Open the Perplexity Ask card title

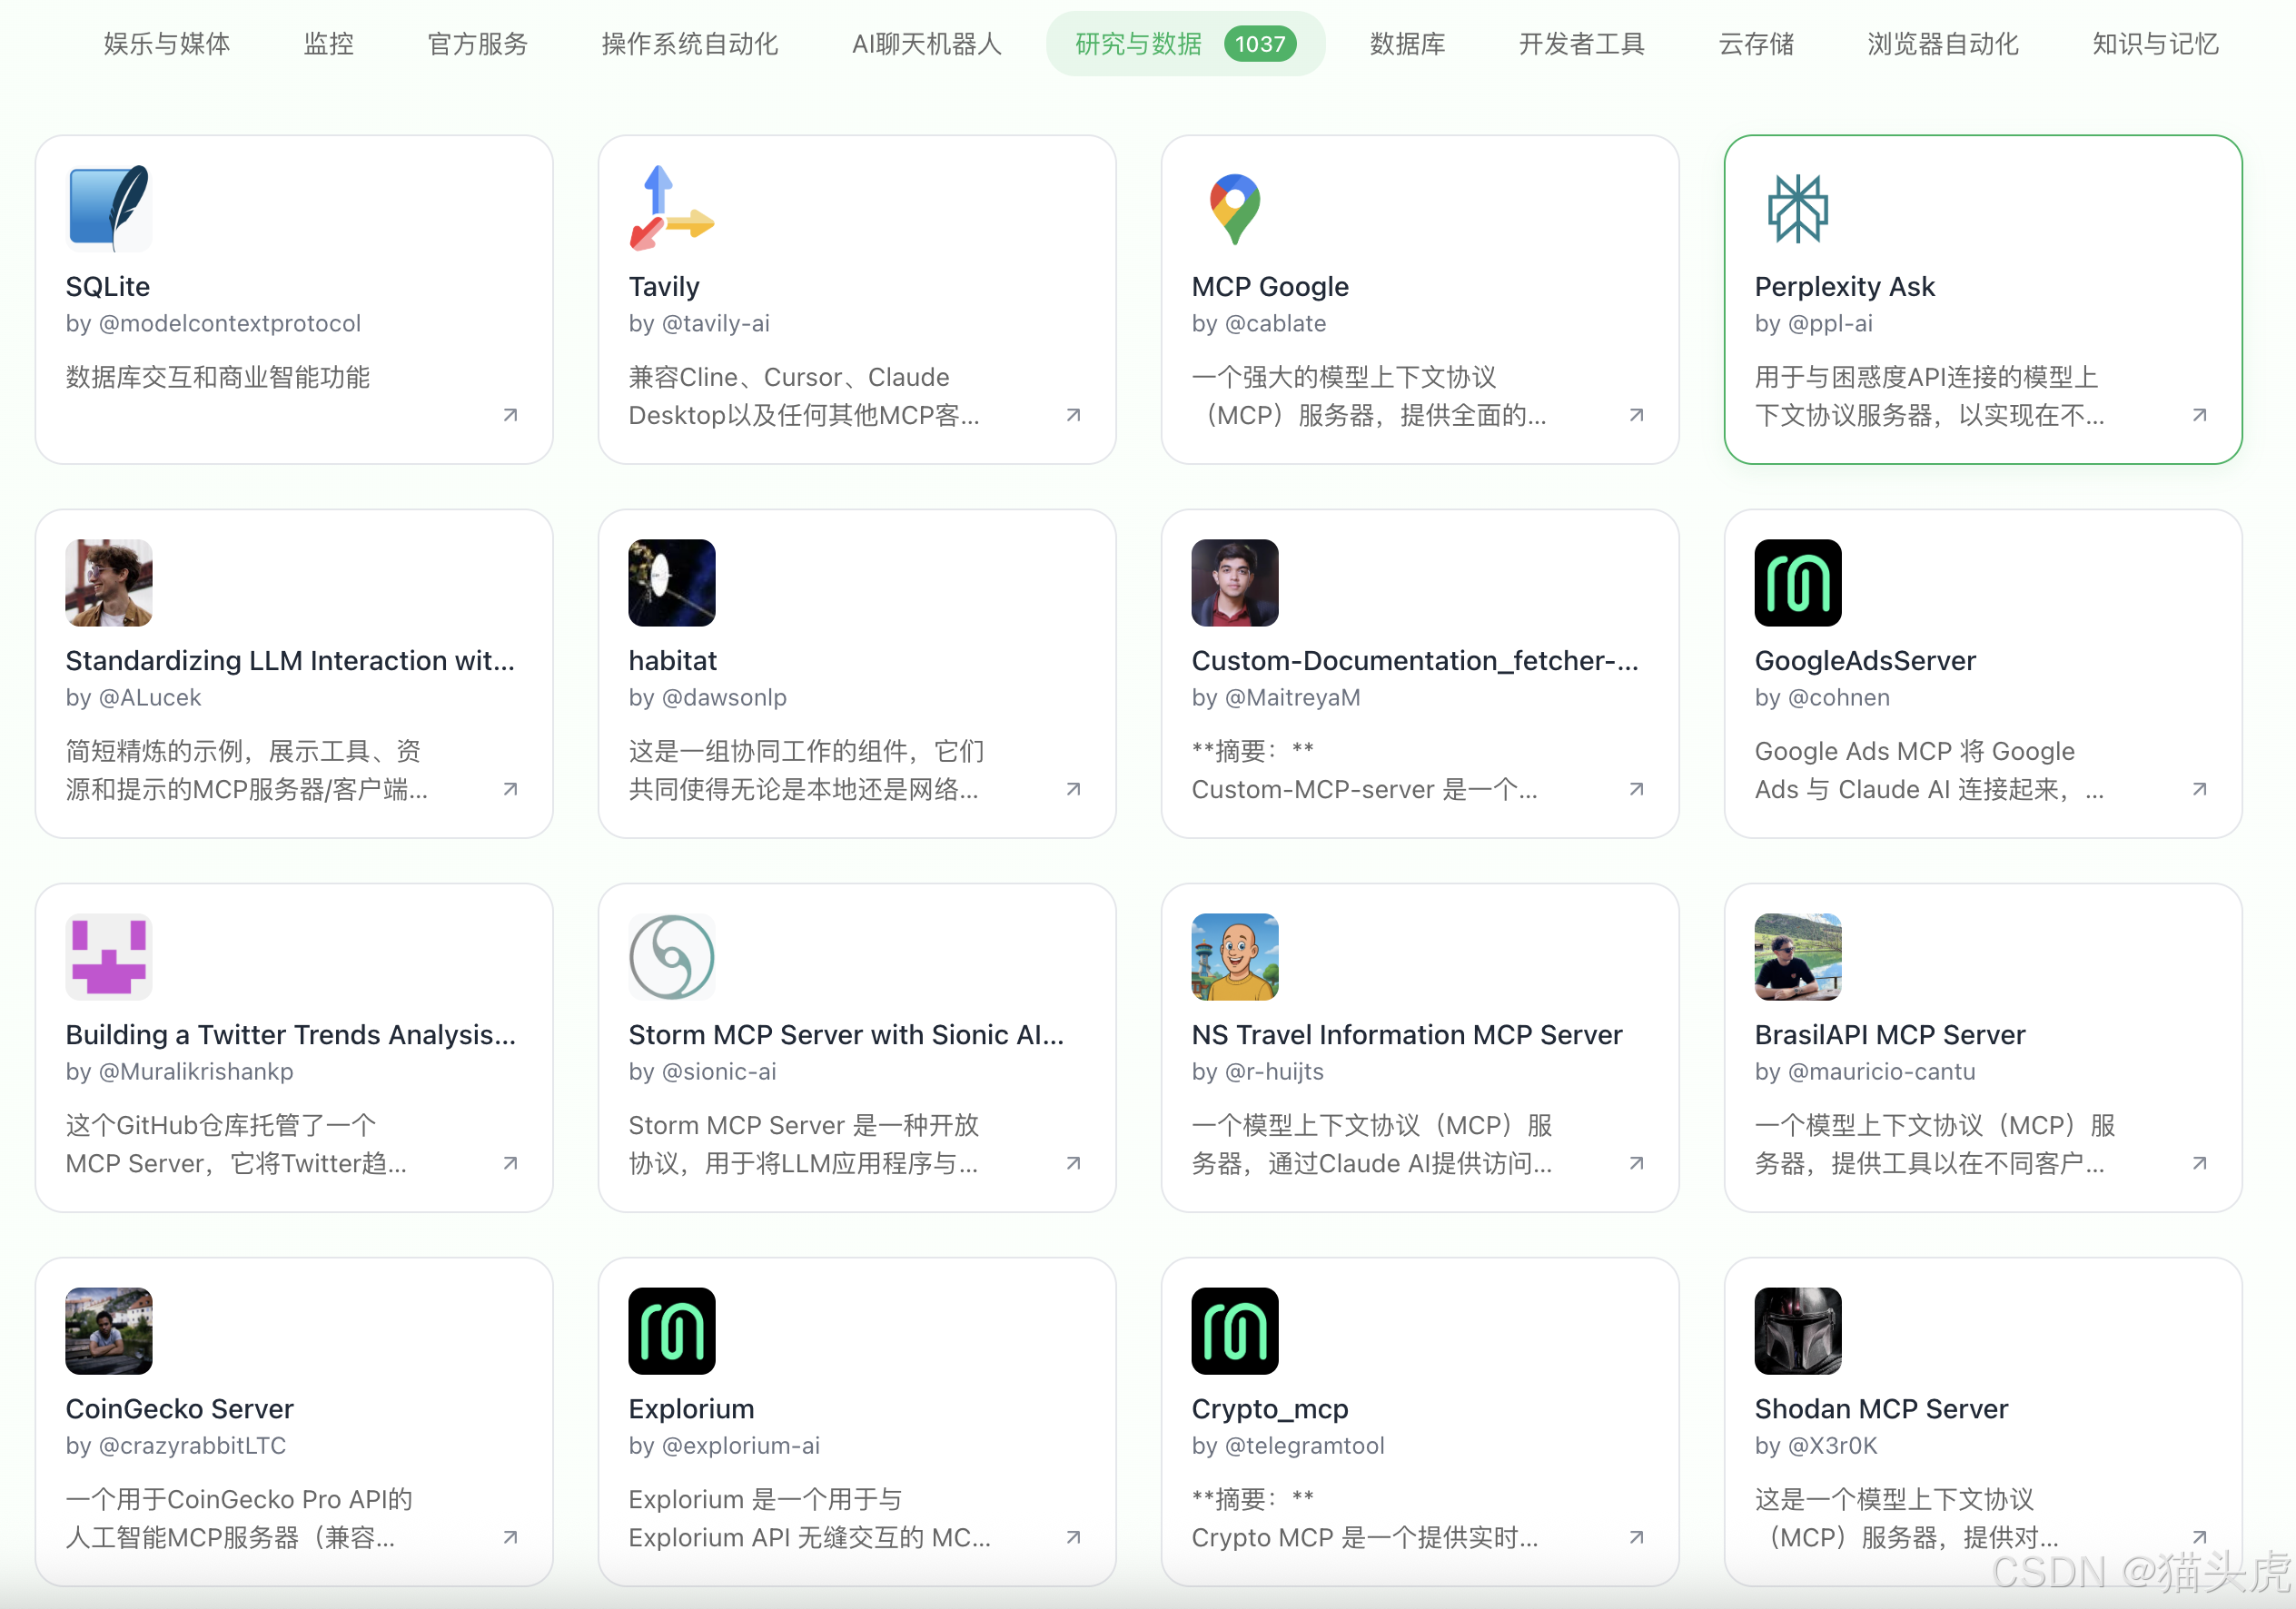point(1845,287)
